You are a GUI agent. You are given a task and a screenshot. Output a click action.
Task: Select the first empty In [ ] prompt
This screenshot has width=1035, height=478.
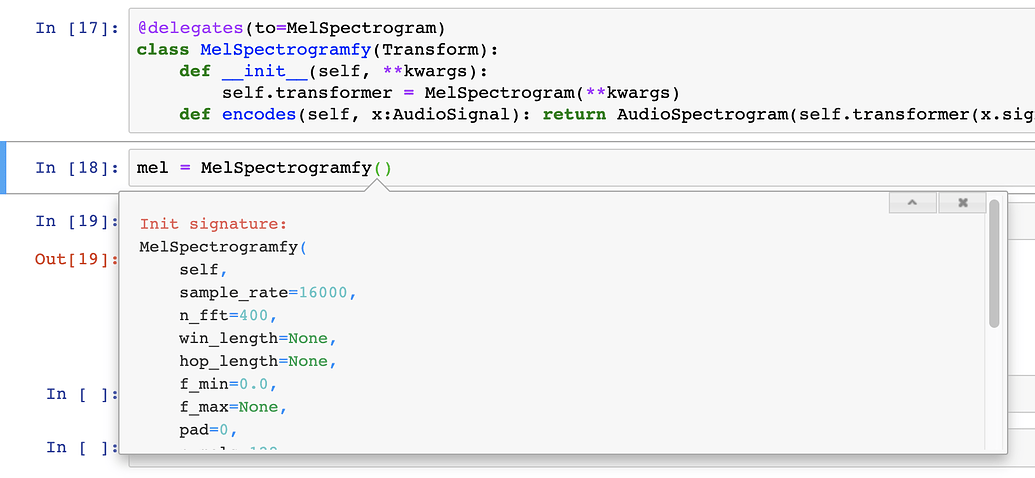click(x=82, y=394)
